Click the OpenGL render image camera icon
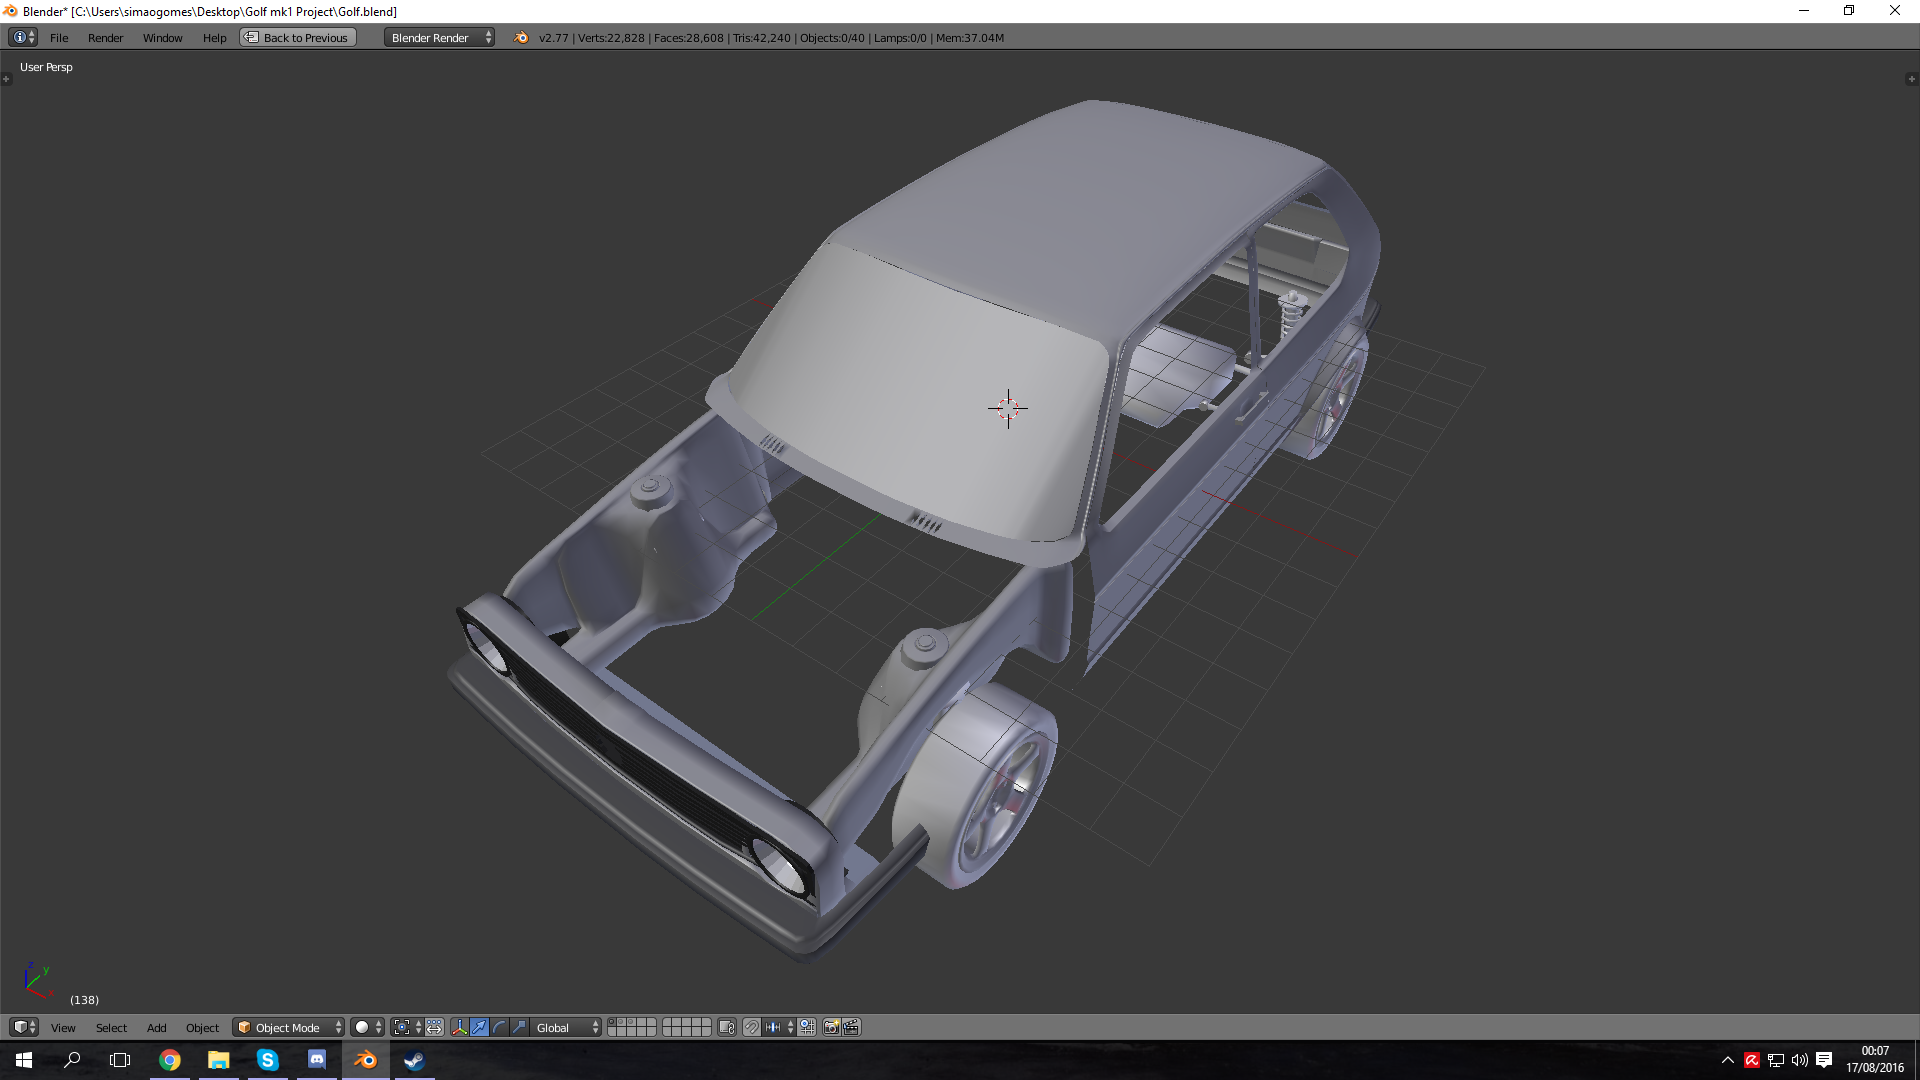The width and height of the screenshot is (1920, 1080). 831,1027
